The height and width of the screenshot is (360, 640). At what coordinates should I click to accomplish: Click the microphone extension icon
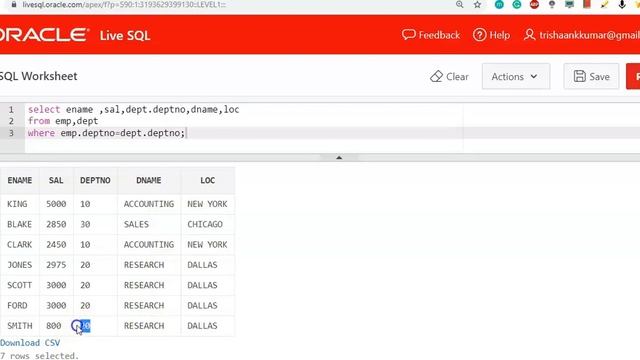click(622, 4)
